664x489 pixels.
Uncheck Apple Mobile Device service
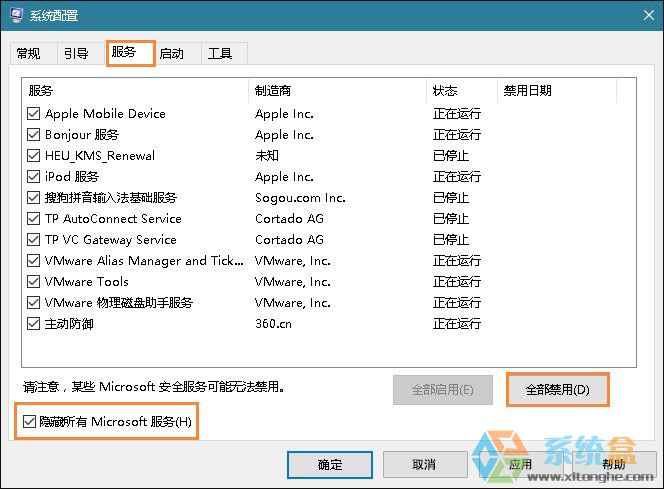click(x=33, y=113)
